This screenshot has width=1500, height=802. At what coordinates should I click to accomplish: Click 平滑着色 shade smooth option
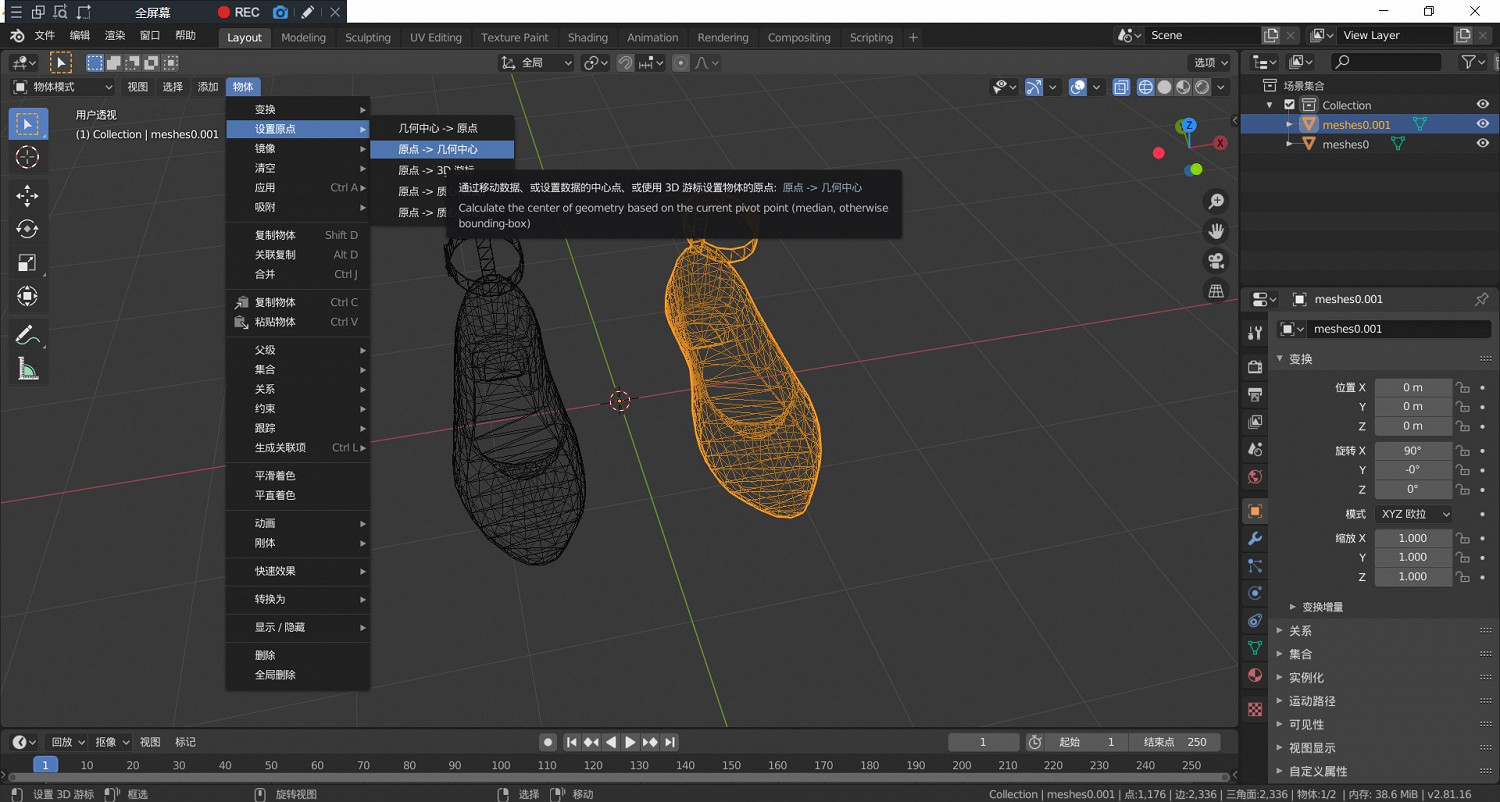[x=275, y=476]
